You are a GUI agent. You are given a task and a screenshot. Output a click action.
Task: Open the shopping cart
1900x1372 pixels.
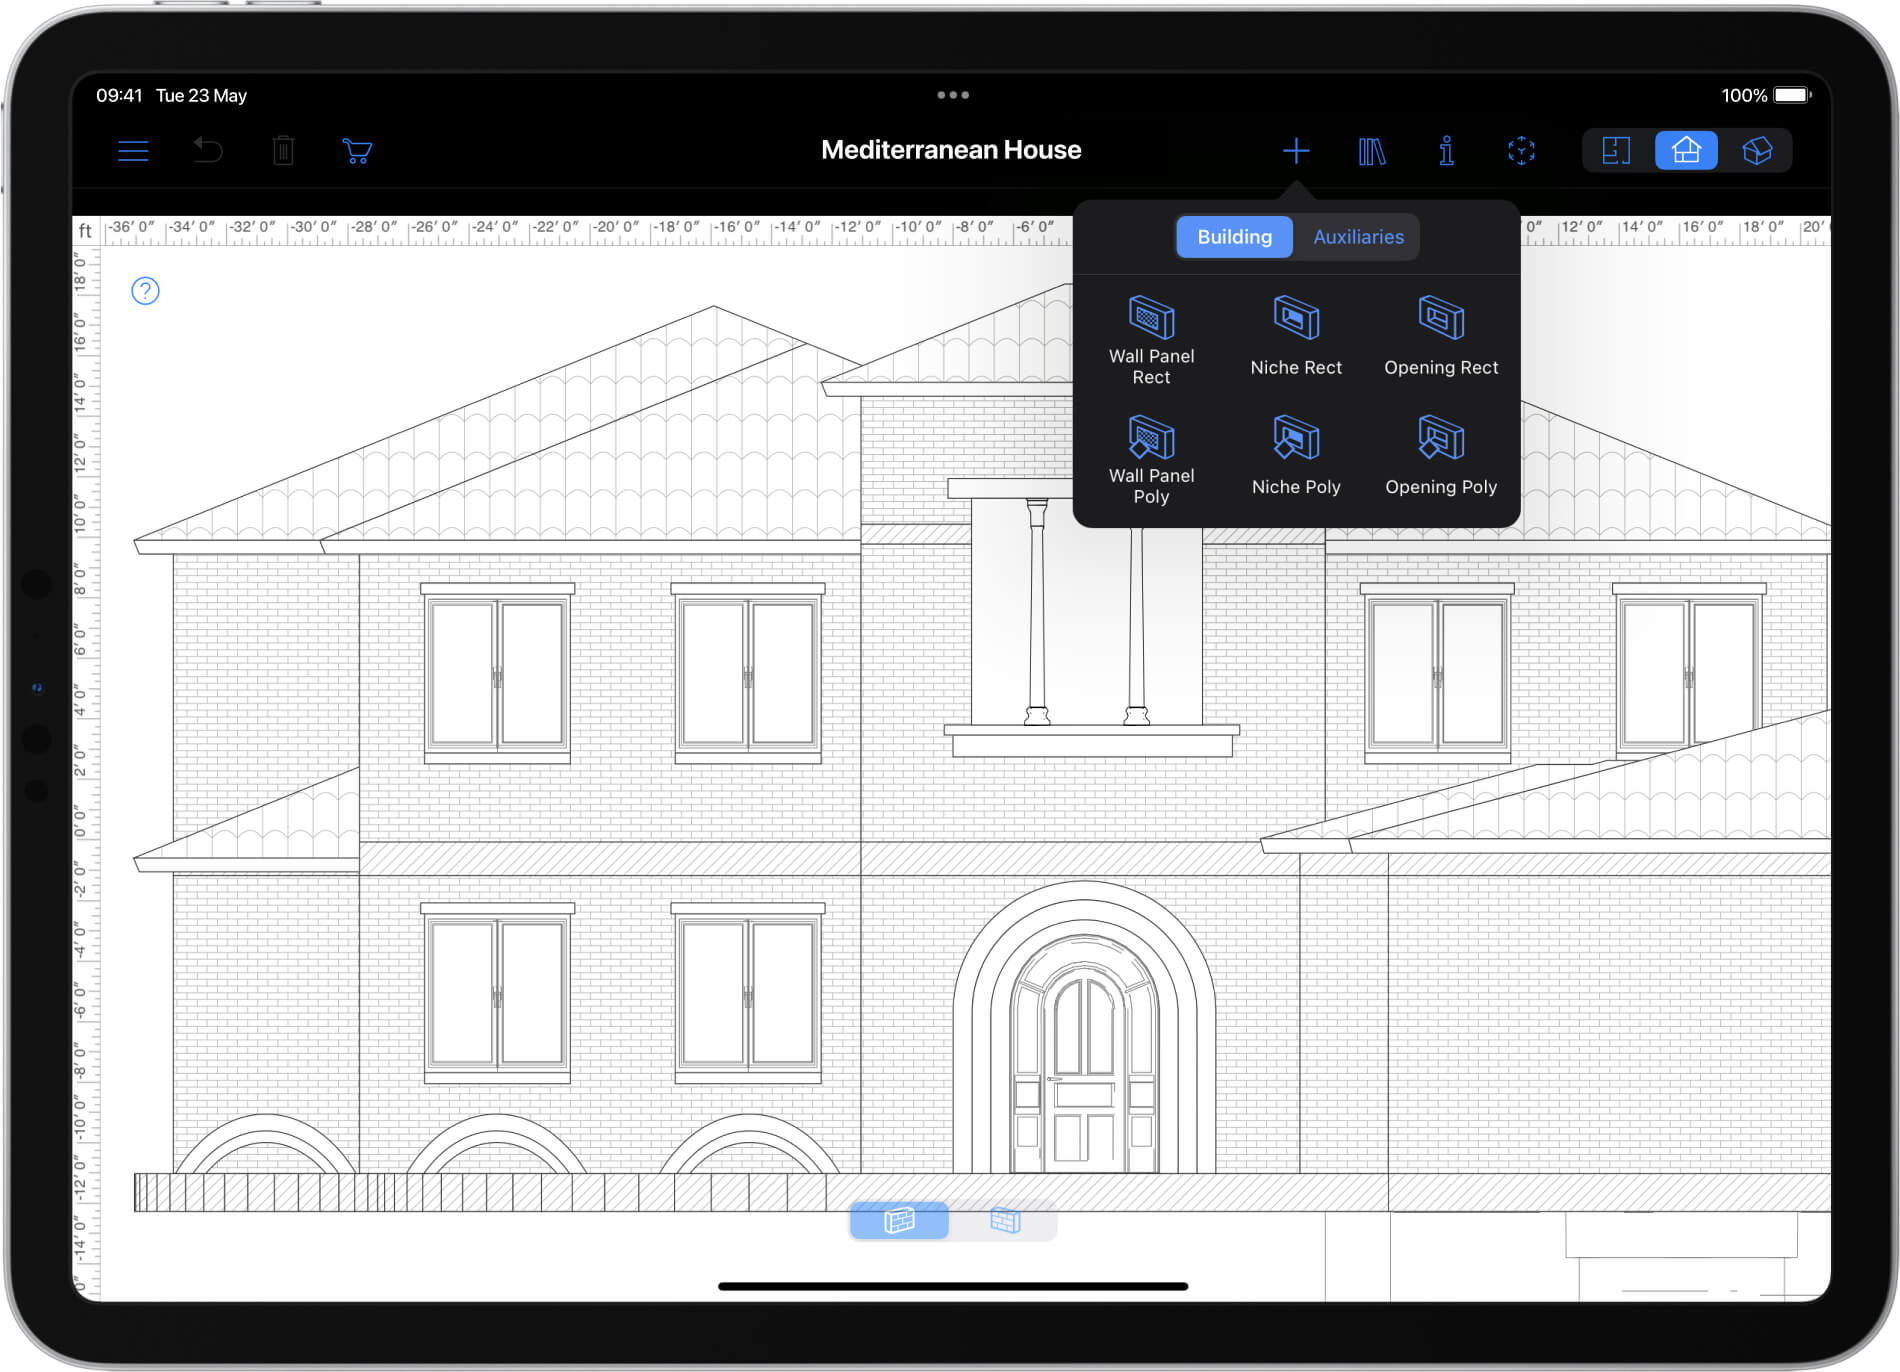point(357,150)
